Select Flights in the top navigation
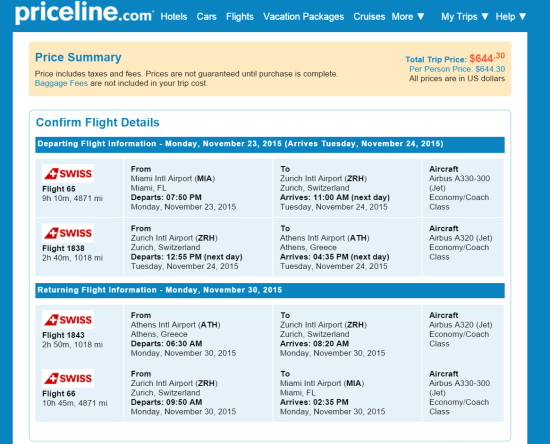Image resolution: width=550 pixels, height=444 pixels. coord(240,16)
